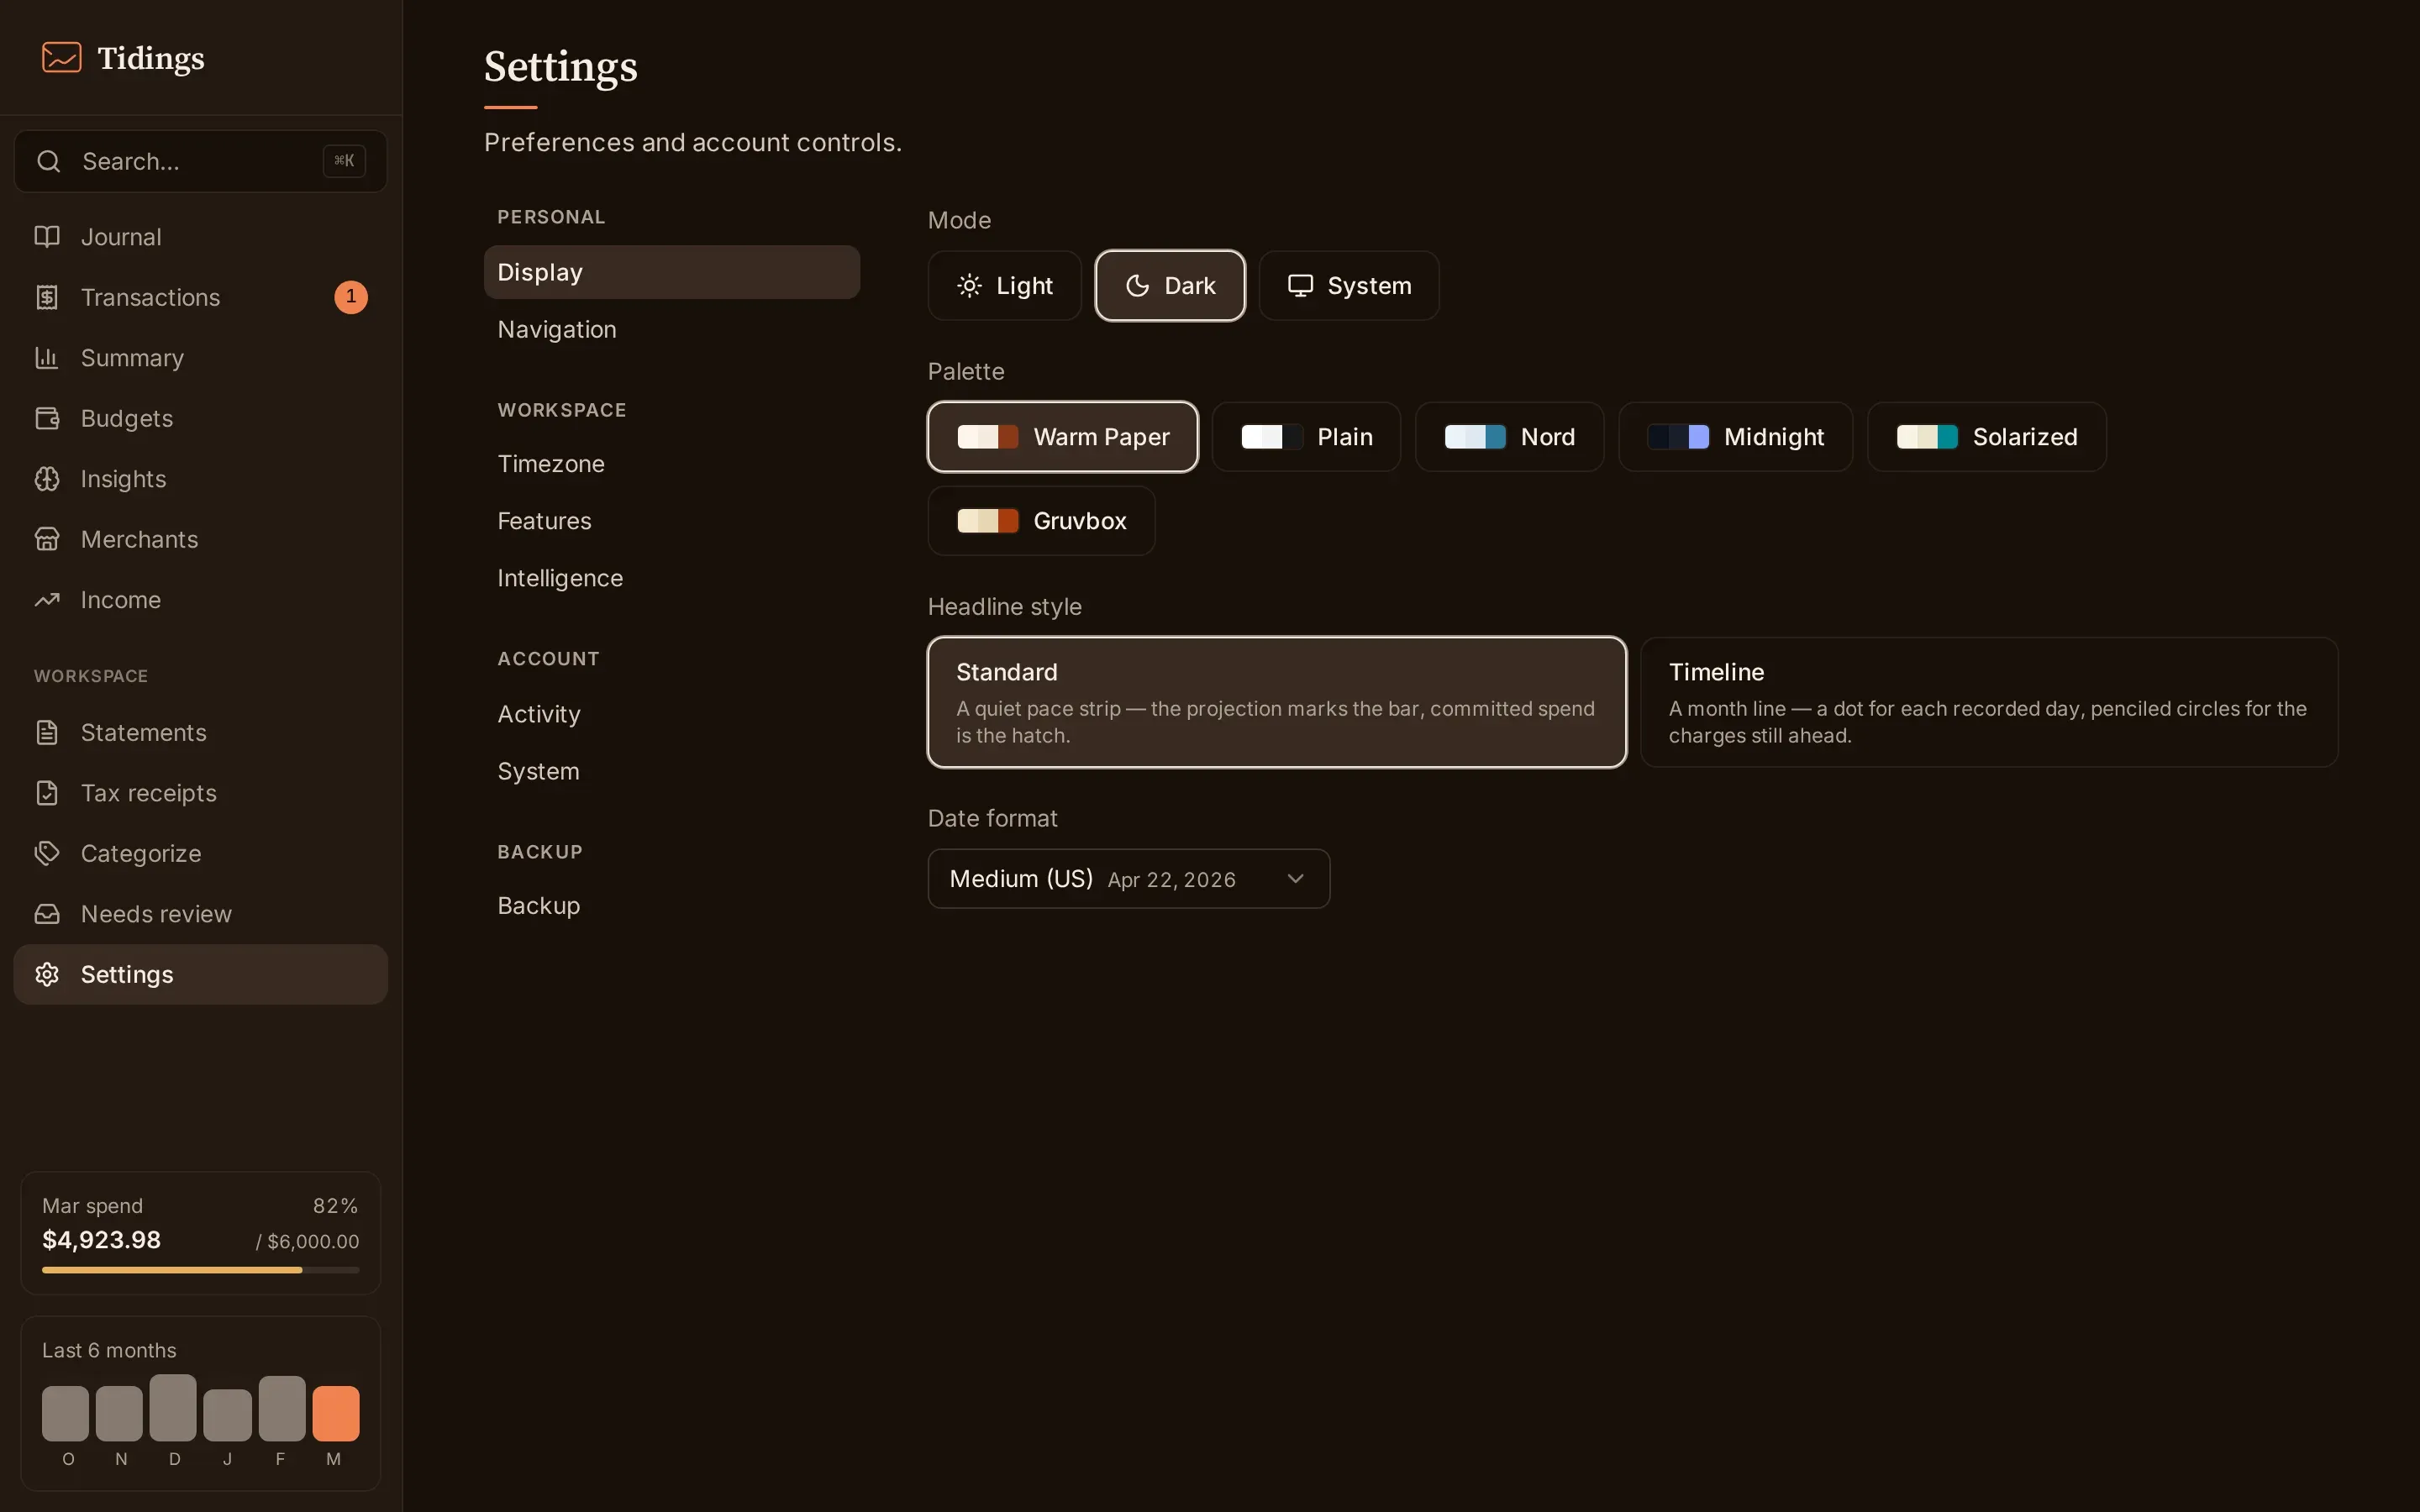This screenshot has width=2420, height=1512.
Task: Select the Dark mode option
Action: click(1170, 286)
